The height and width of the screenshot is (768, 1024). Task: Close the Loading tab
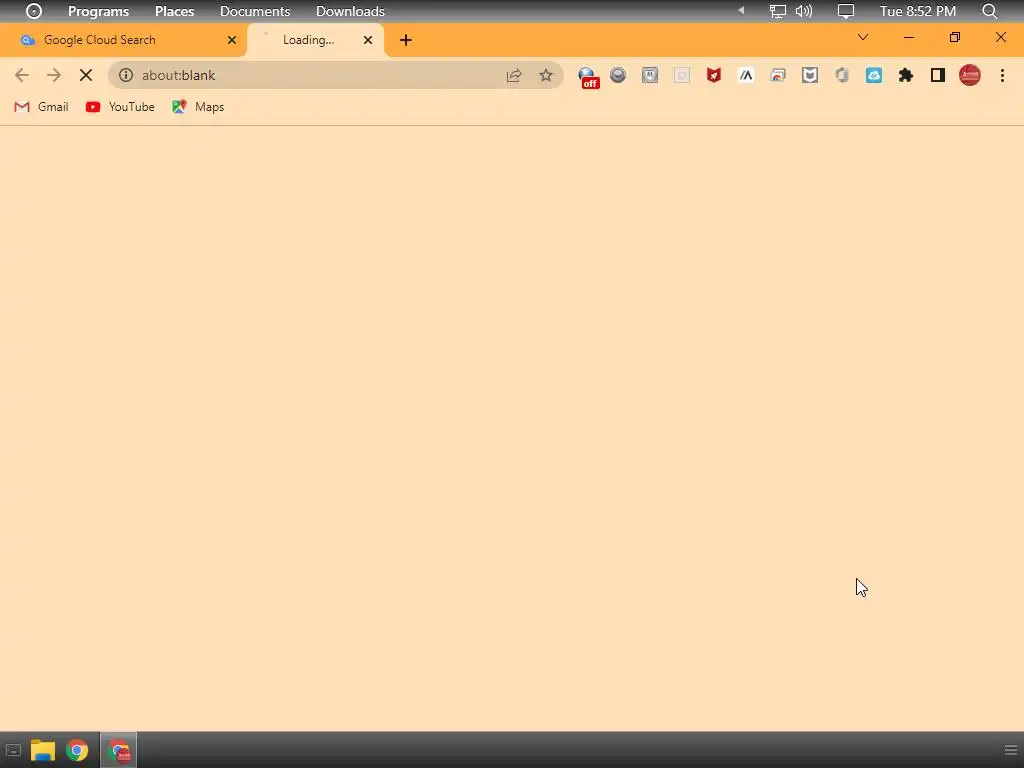click(x=368, y=40)
